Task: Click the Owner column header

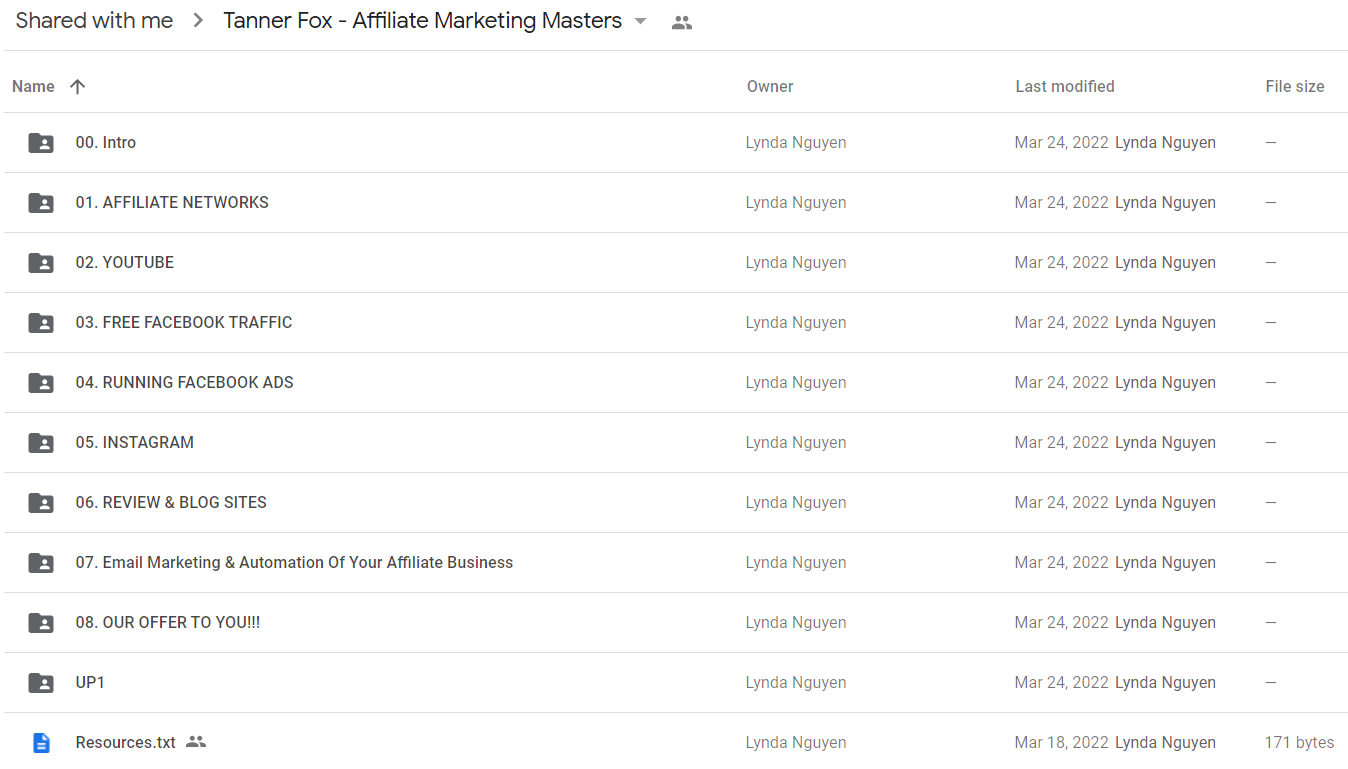Action: 770,86
